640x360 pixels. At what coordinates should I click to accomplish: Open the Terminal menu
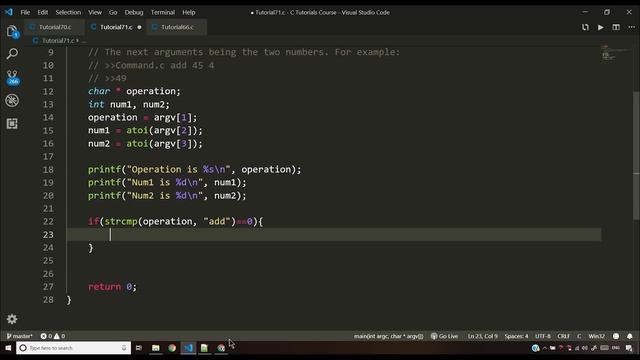point(163,12)
